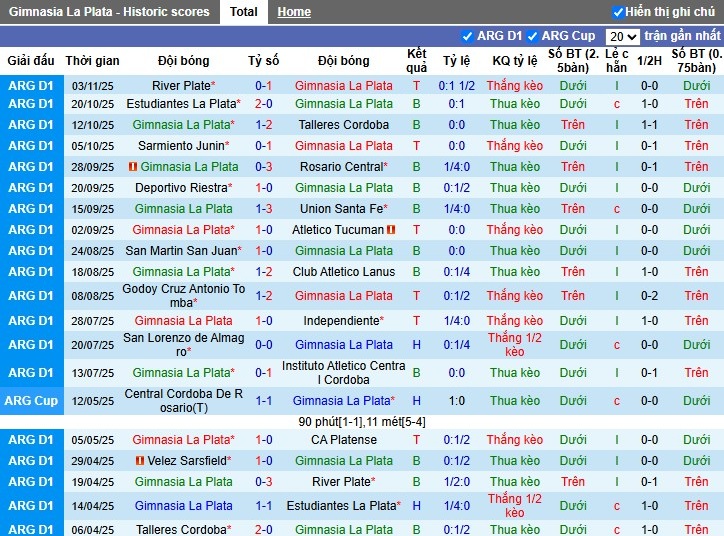Click ARG D1 league cell on 03/11/25

click(31, 86)
